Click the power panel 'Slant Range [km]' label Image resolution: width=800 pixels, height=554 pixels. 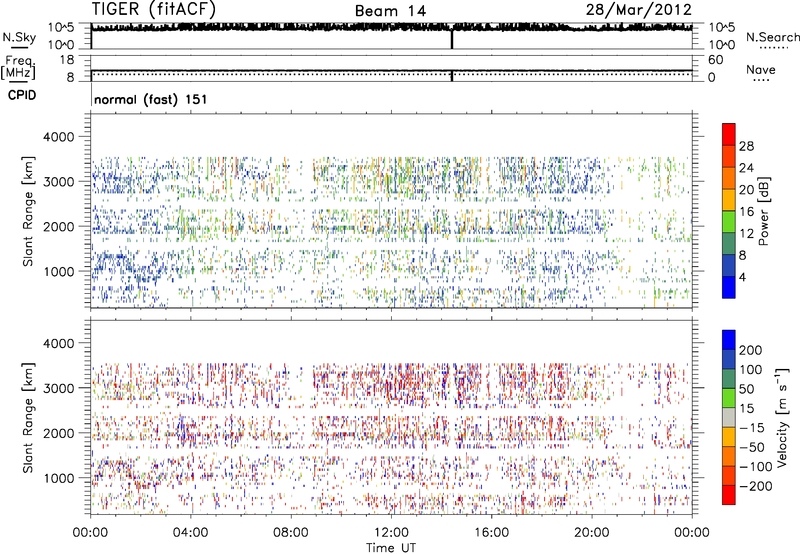(x=28, y=211)
